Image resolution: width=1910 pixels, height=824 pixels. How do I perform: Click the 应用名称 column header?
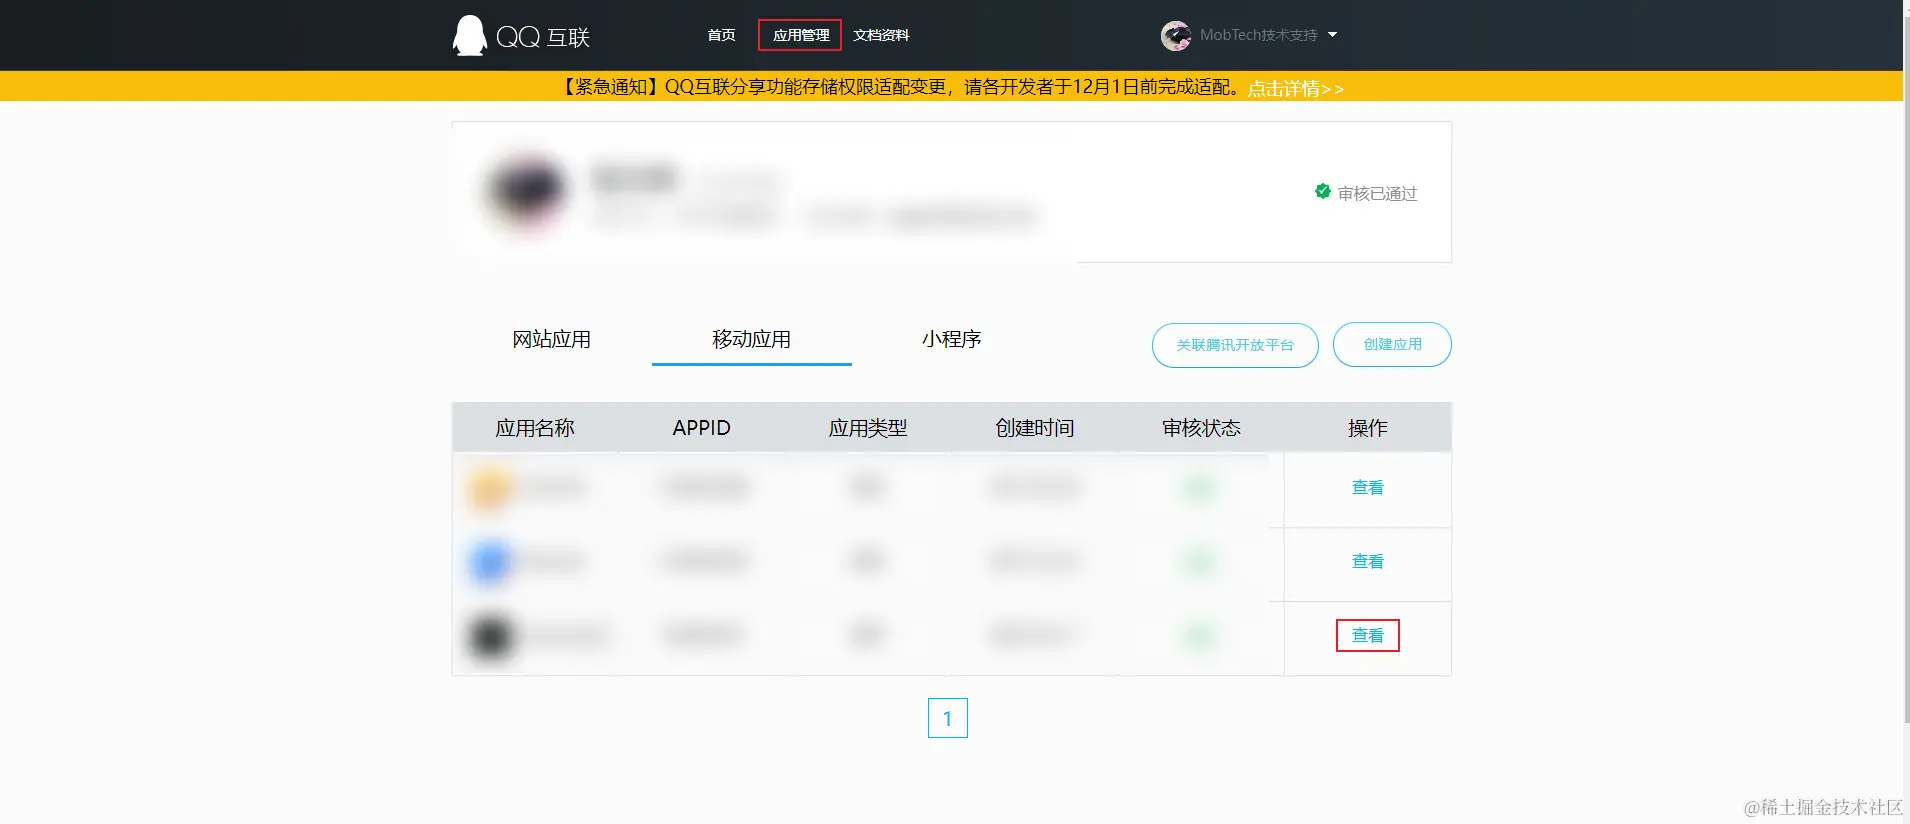pyautogui.click(x=535, y=428)
